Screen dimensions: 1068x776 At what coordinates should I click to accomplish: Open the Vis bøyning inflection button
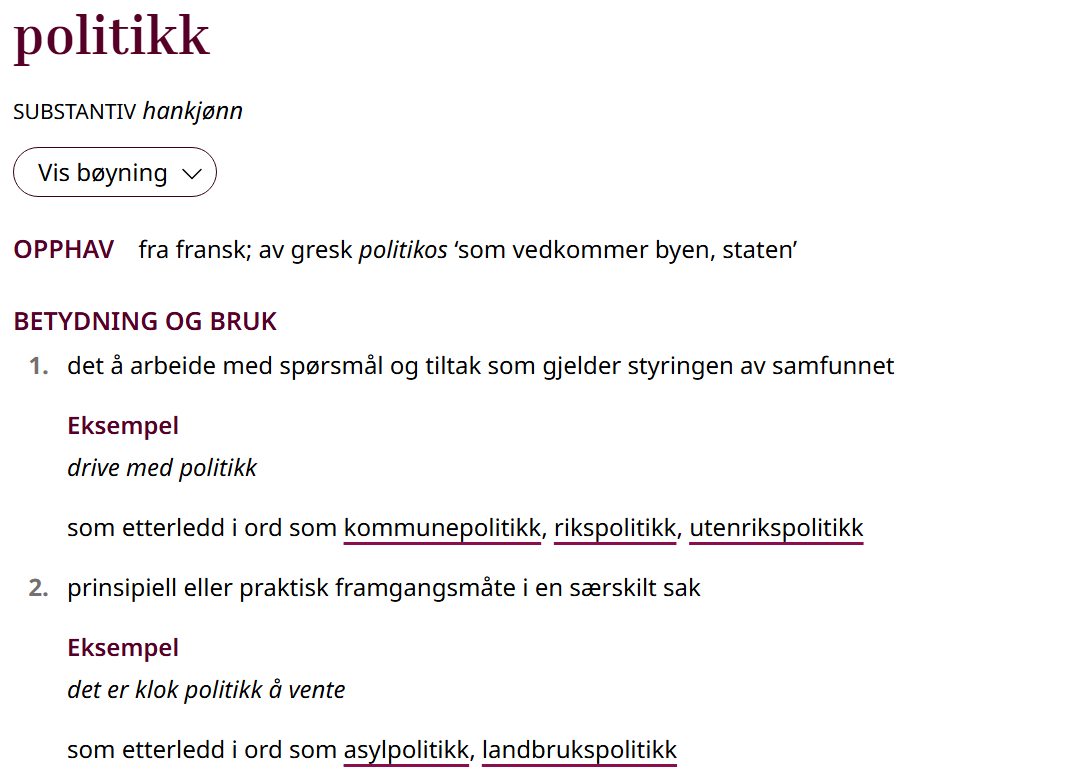[x=114, y=172]
